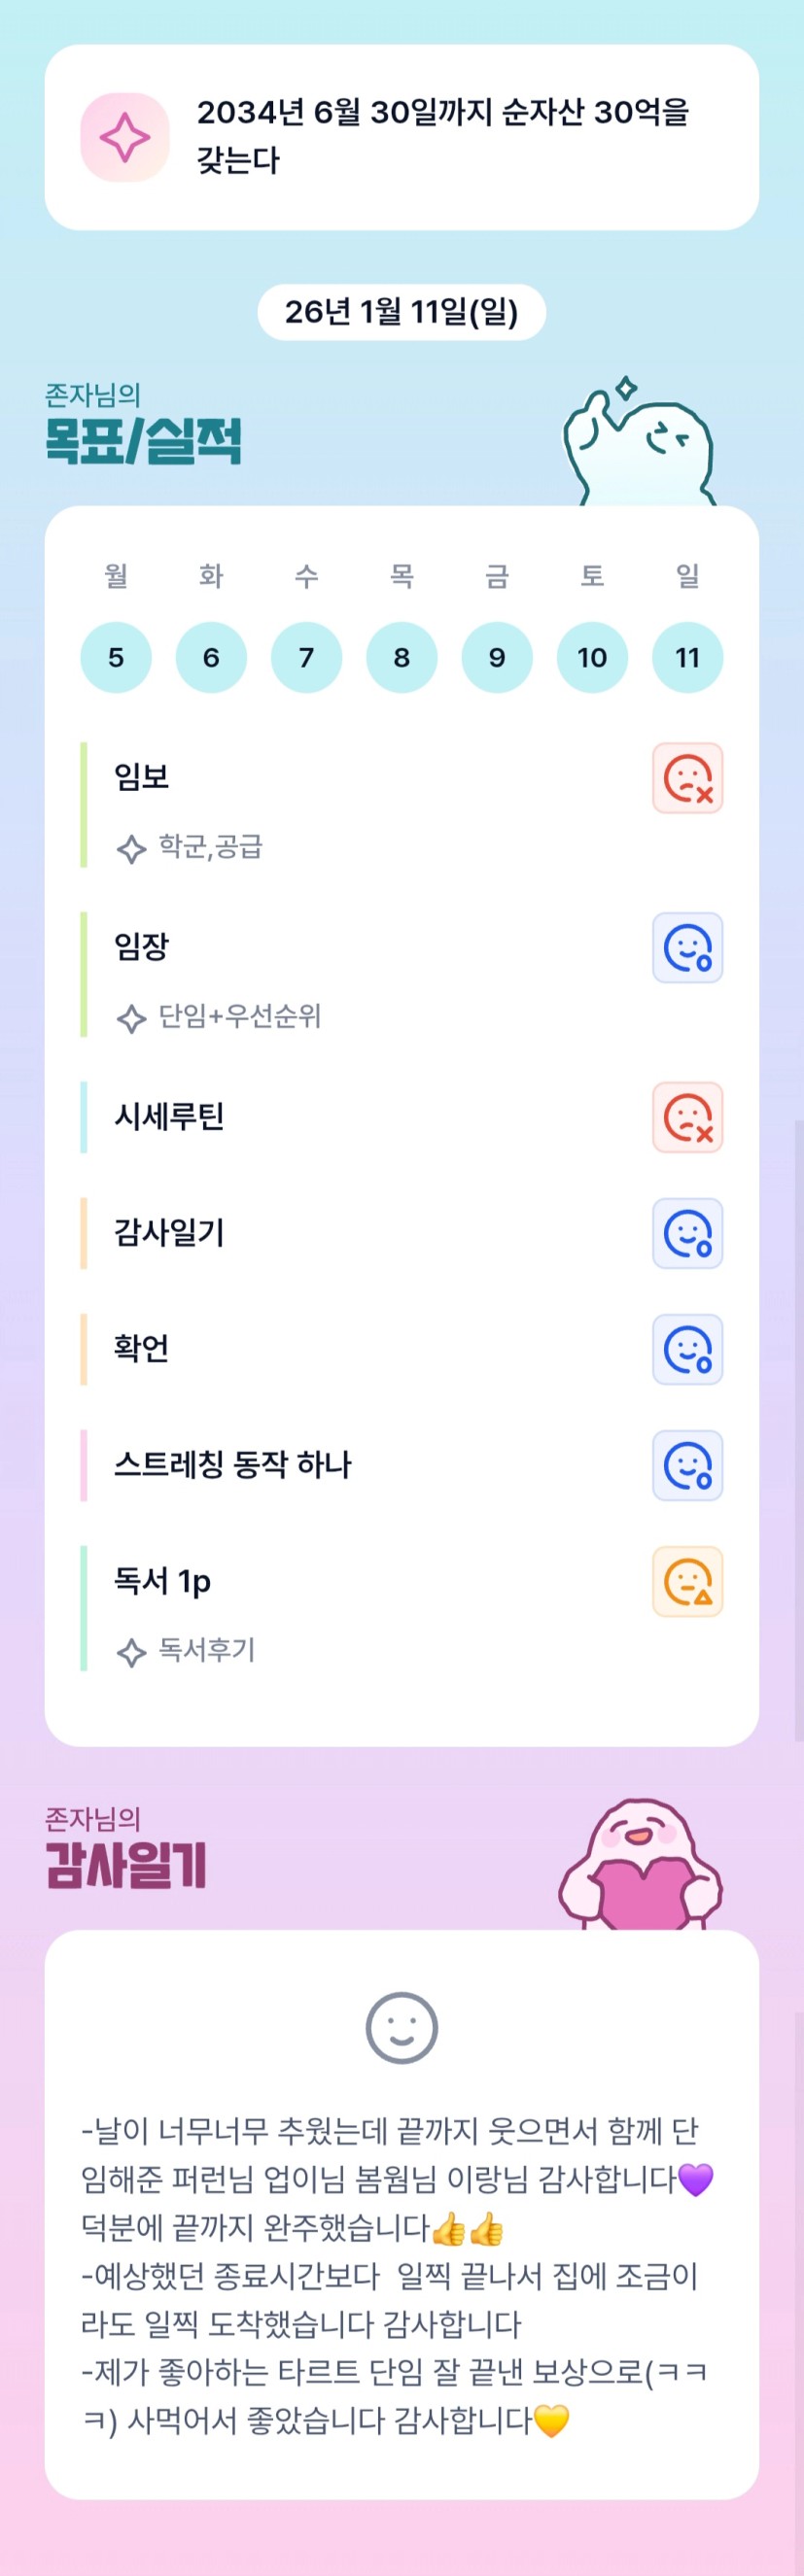Tap the white thumbs-up ghost mascot
The height and width of the screenshot is (2576, 804).
pos(640,445)
